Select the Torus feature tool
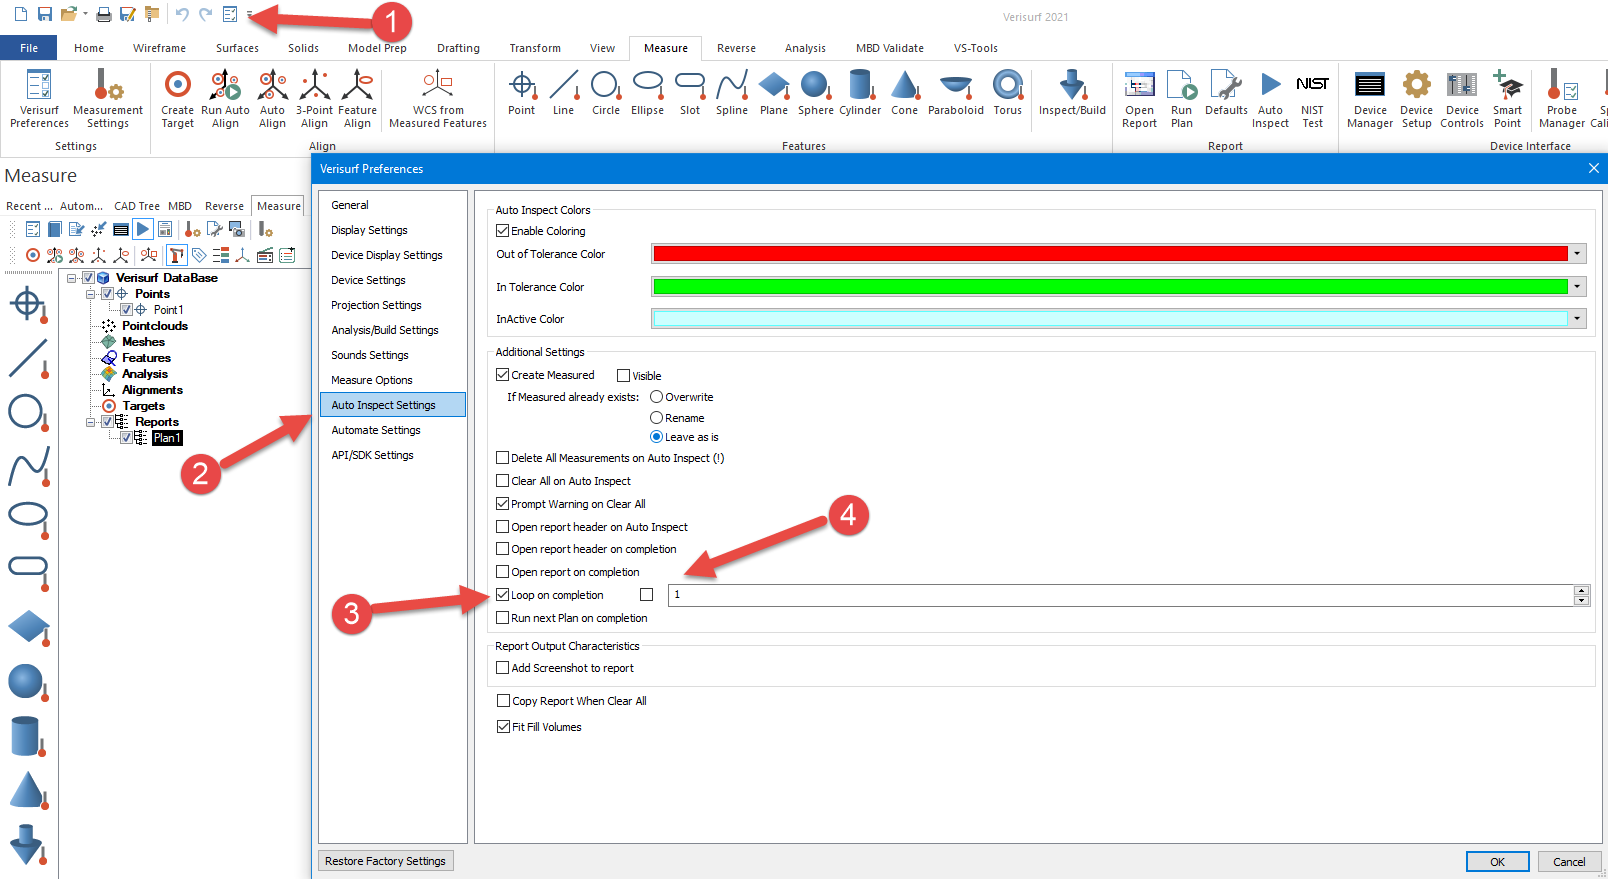Viewport: 1608px width, 879px height. point(1008,93)
